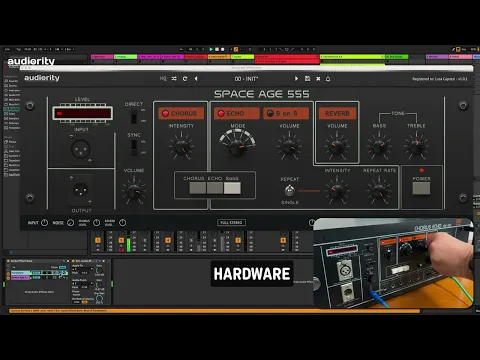
Task: Click the REPEAT RATE knob
Action: coord(379,191)
